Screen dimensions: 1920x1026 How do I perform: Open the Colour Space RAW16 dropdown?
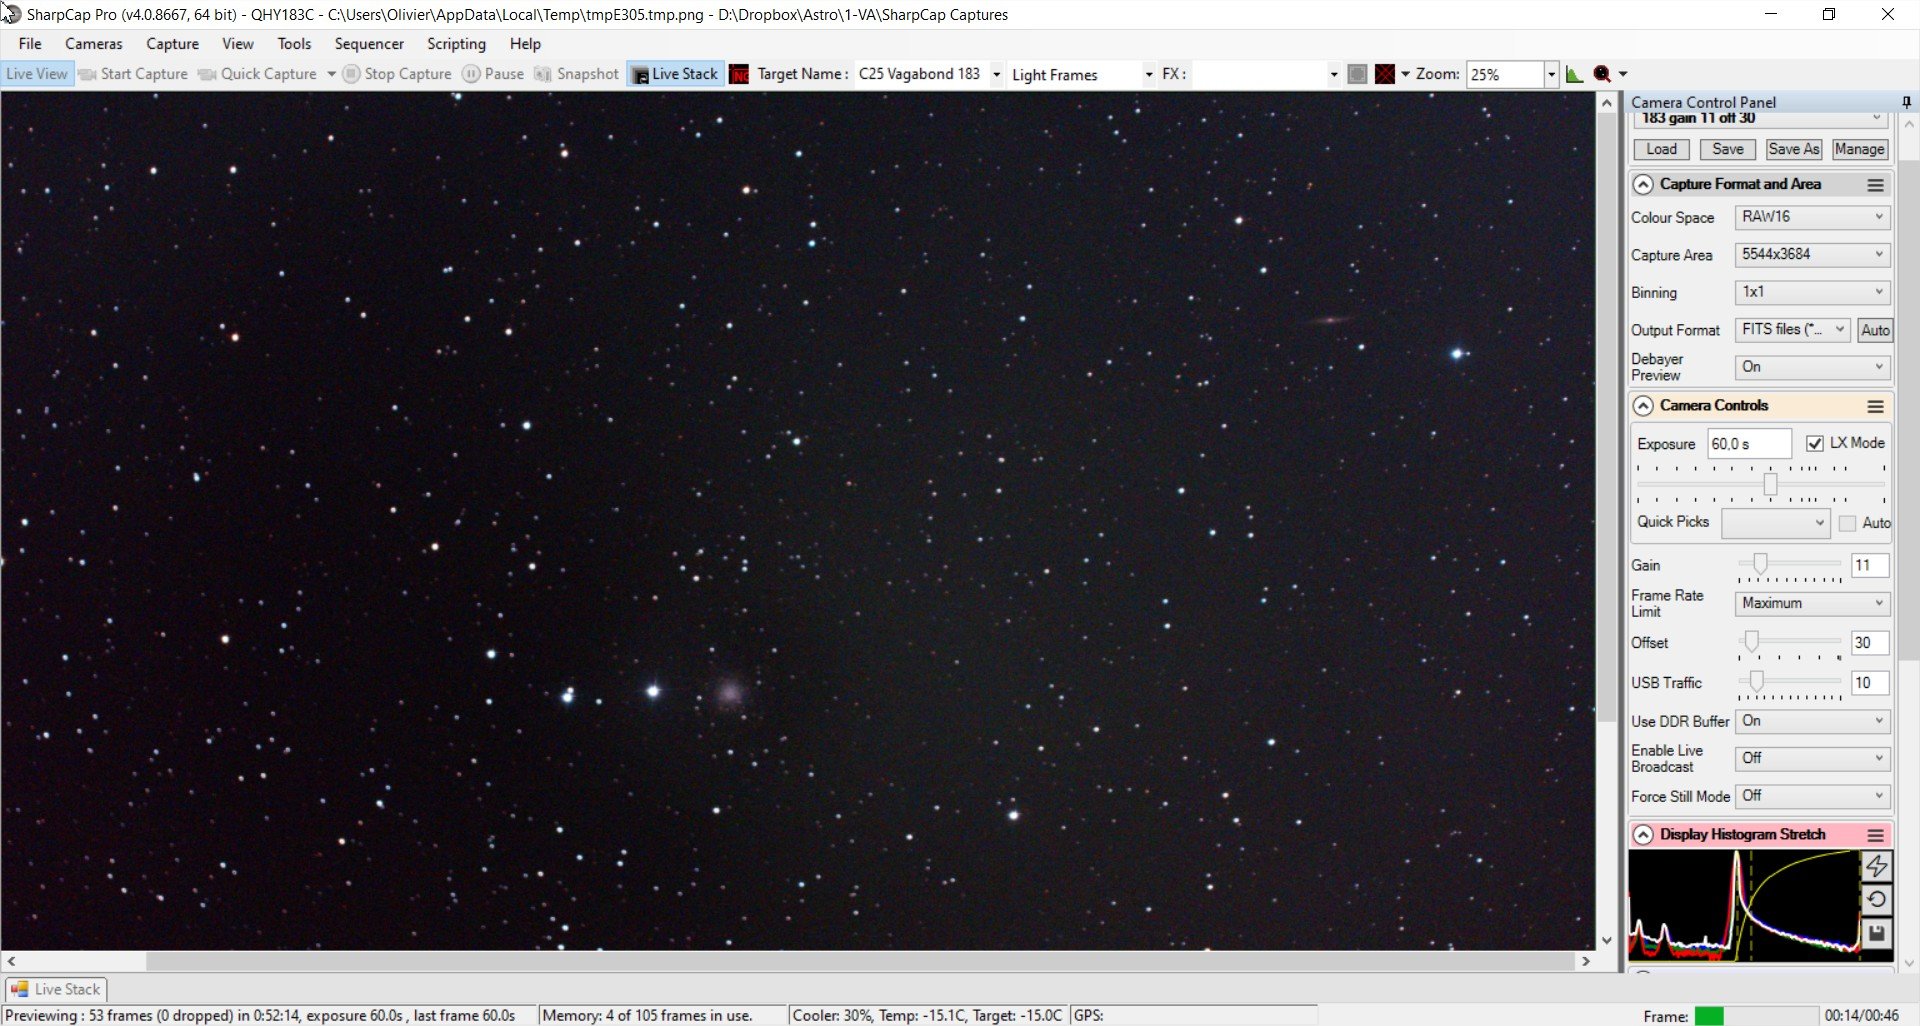pos(1812,217)
